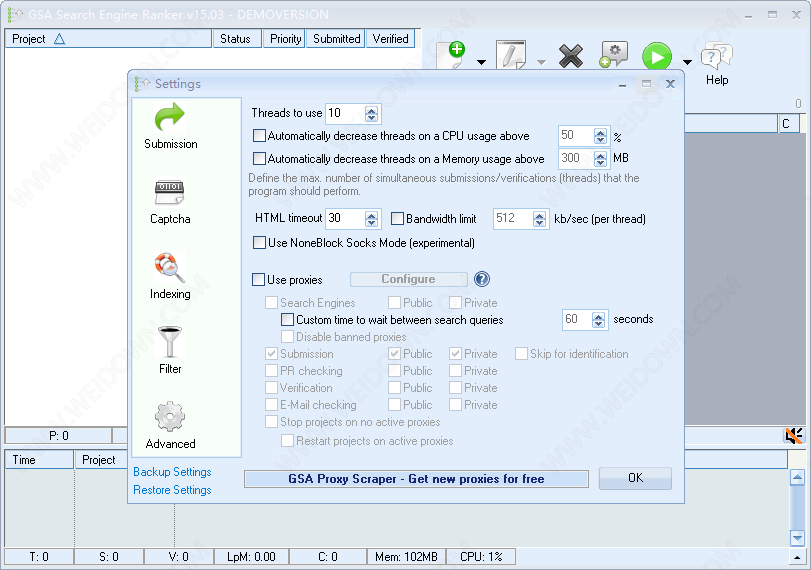Click the Status column header
The image size is (811, 570).
point(237,39)
